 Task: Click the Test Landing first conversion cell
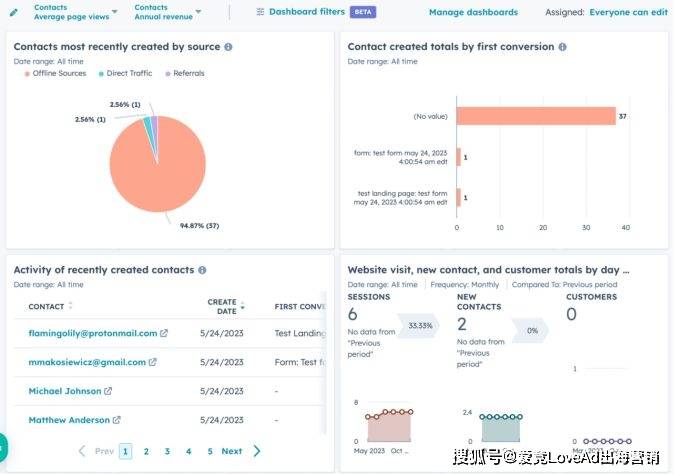(x=300, y=333)
